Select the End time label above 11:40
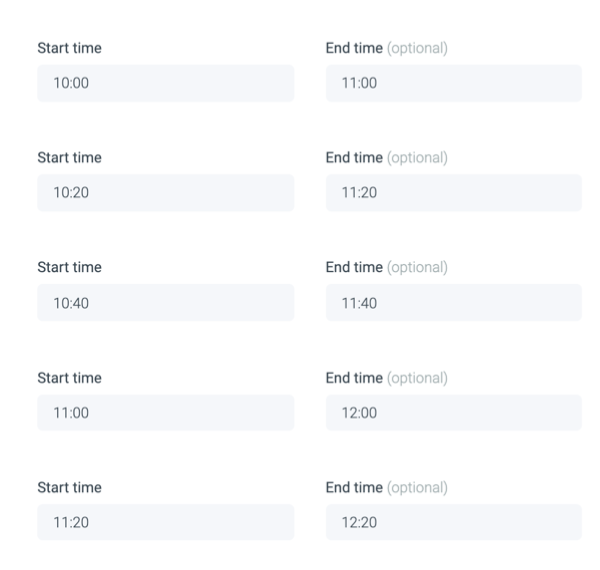Viewport: 600px width, 570px height. (x=354, y=268)
